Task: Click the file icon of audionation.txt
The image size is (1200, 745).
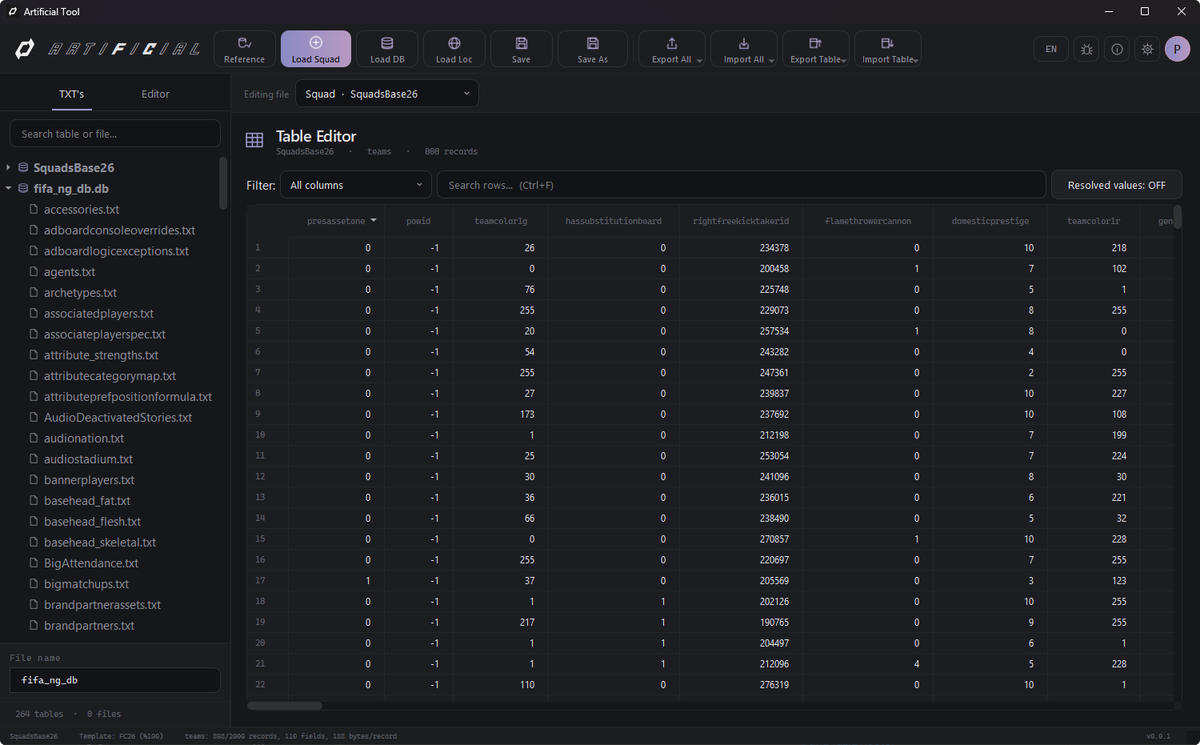Action: [x=34, y=438]
